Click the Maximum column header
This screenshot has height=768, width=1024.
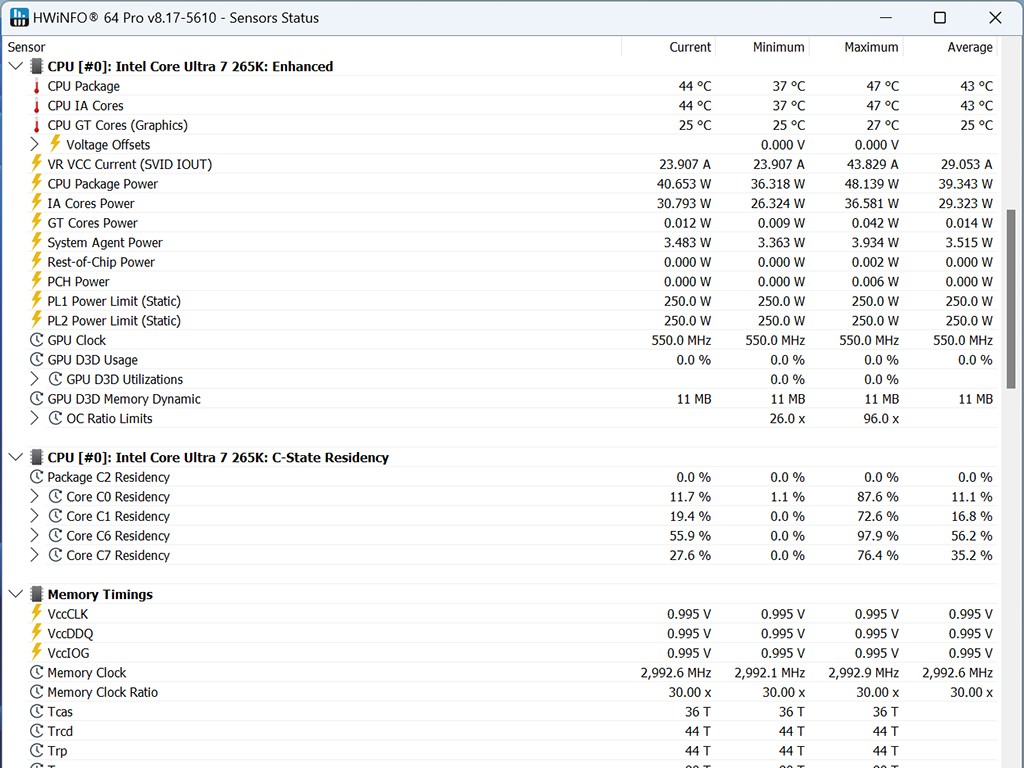(x=870, y=47)
